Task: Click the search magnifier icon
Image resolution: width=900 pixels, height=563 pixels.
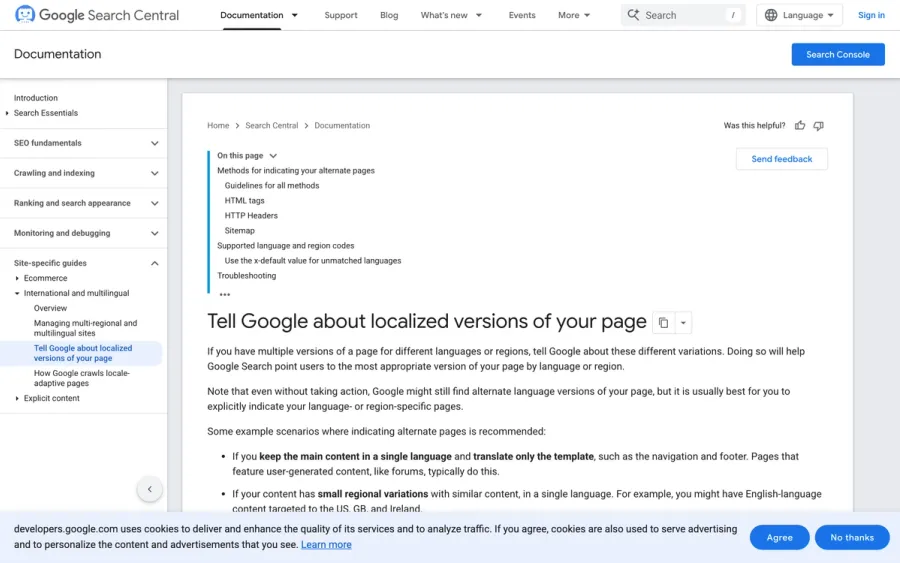Action: [x=633, y=15]
